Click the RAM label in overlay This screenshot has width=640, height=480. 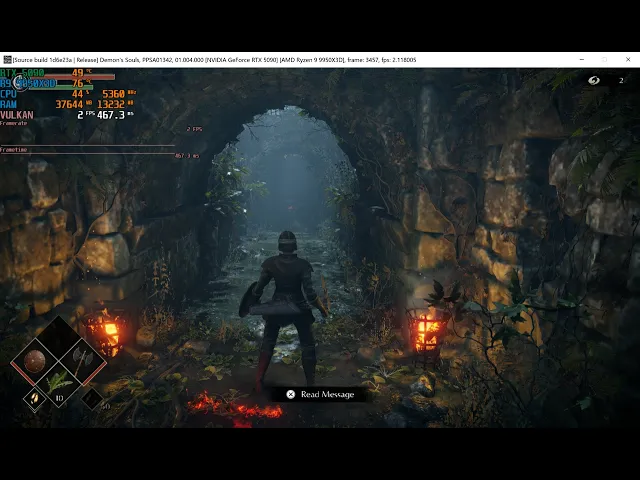[x=9, y=104]
